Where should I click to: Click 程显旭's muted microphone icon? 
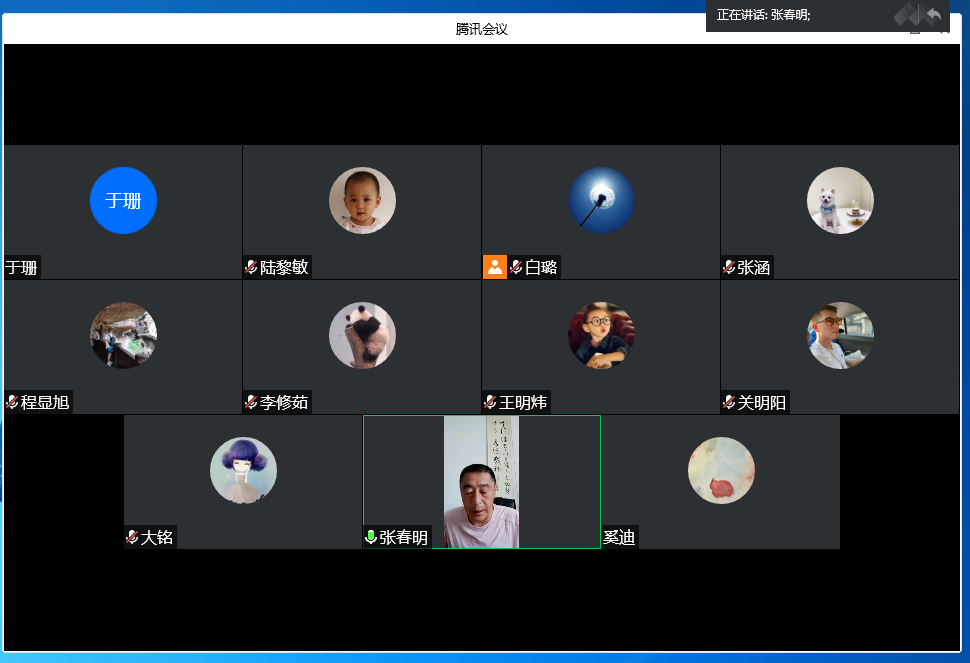pyautogui.click(x=12, y=402)
